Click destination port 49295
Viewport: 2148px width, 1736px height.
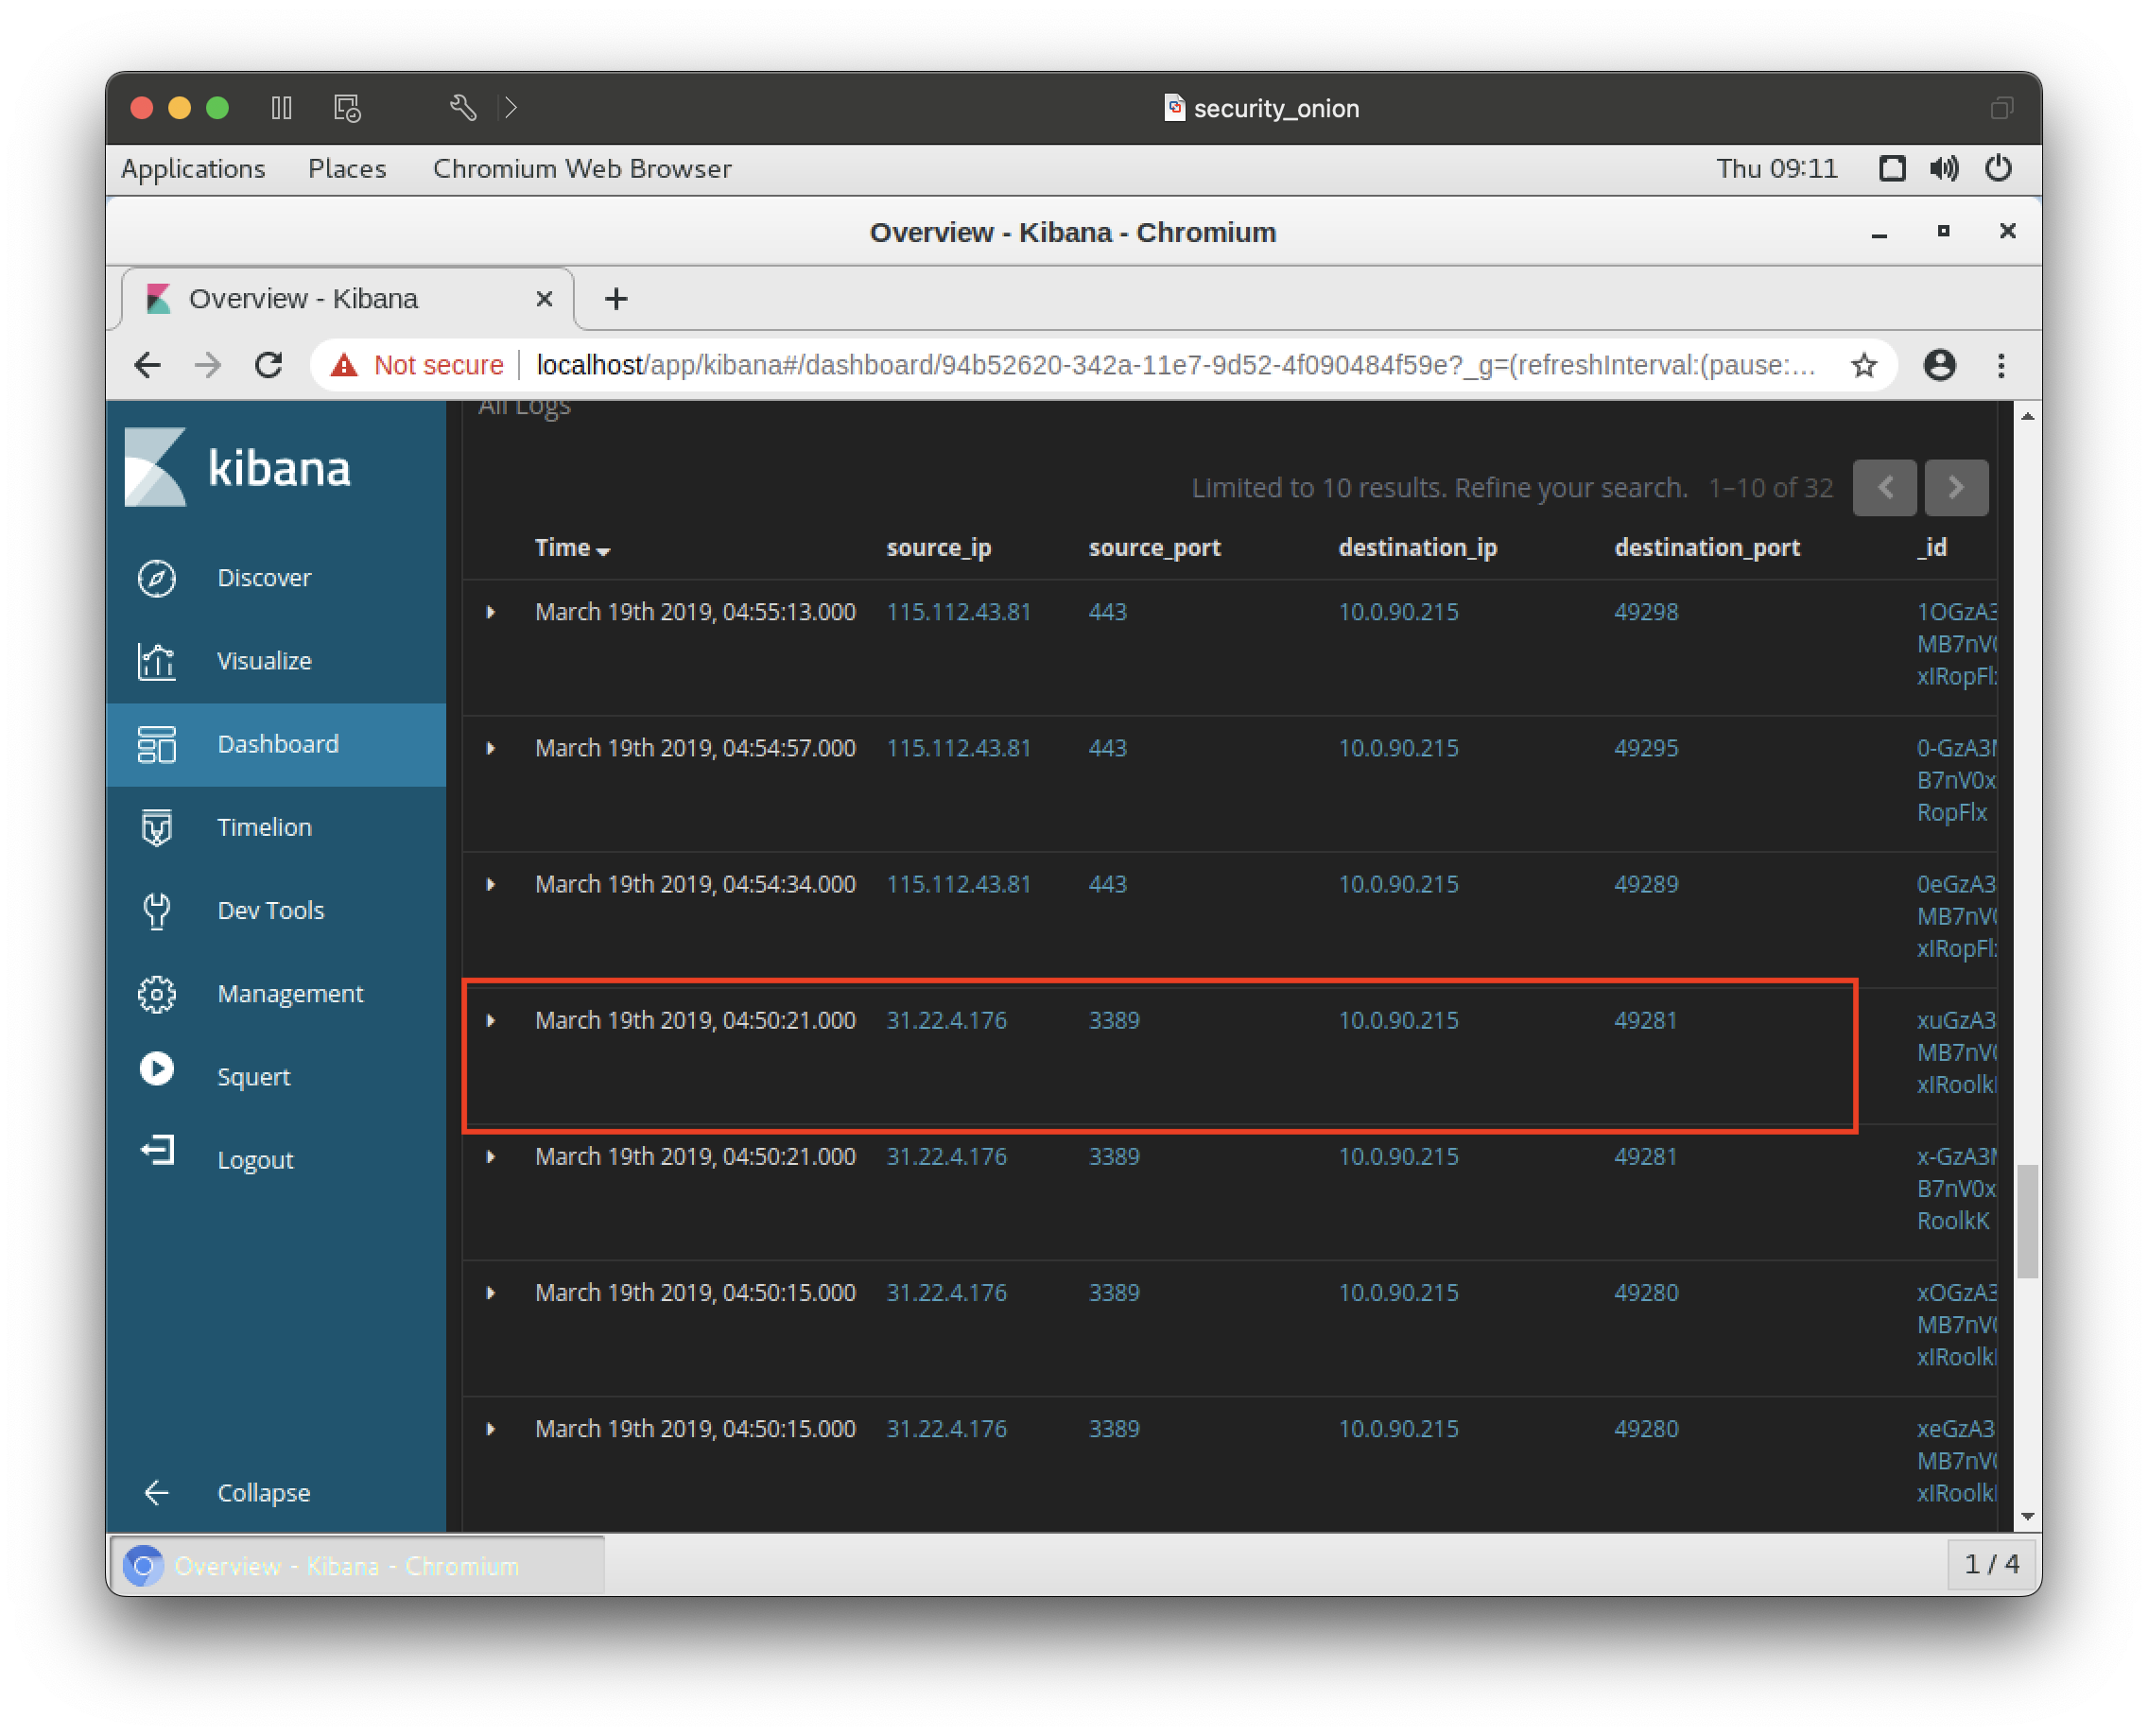(x=1646, y=748)
